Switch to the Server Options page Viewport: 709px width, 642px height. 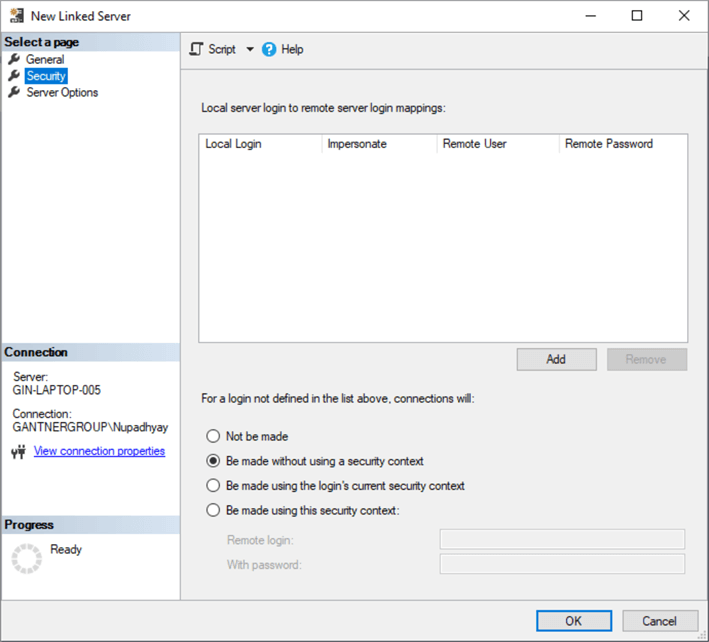click(62, 93)
